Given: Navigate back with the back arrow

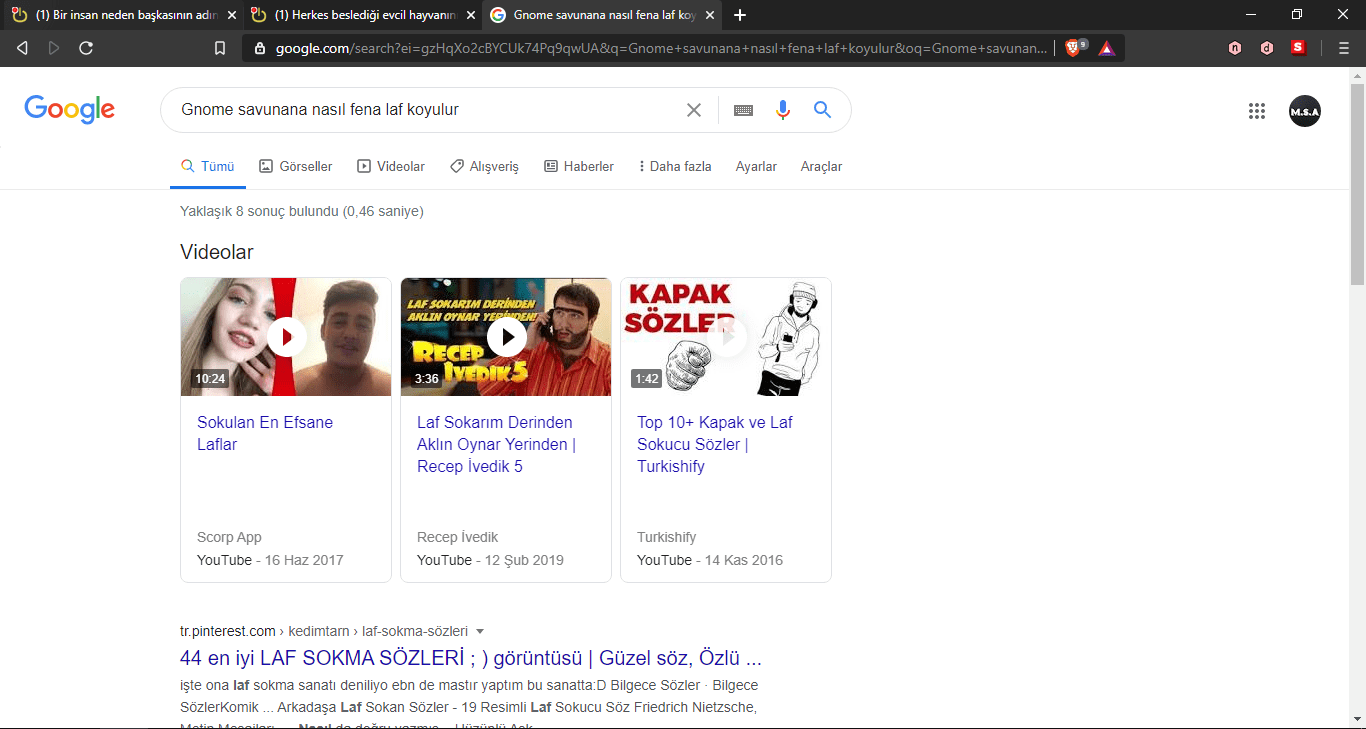Looking at the screenshot, I should [21, 46].
